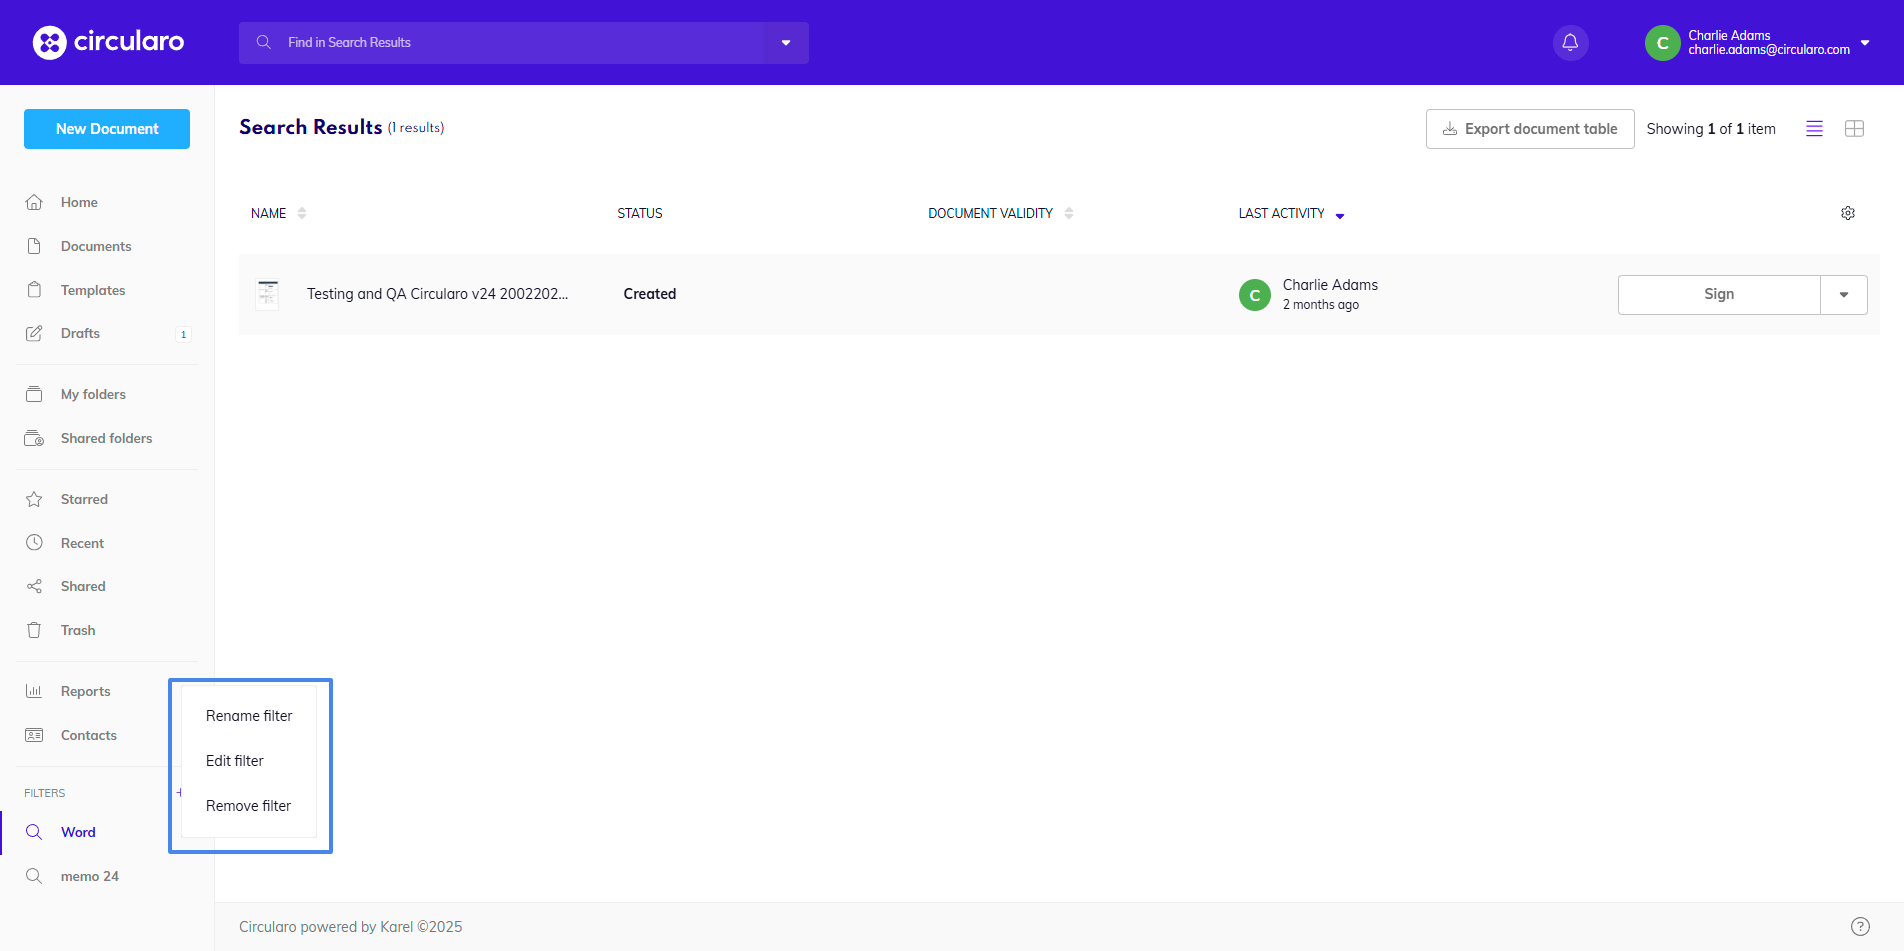Expand the search options dropdown arrow
1904x951 pixels.
pyautogui.click(x=786, y=43)
